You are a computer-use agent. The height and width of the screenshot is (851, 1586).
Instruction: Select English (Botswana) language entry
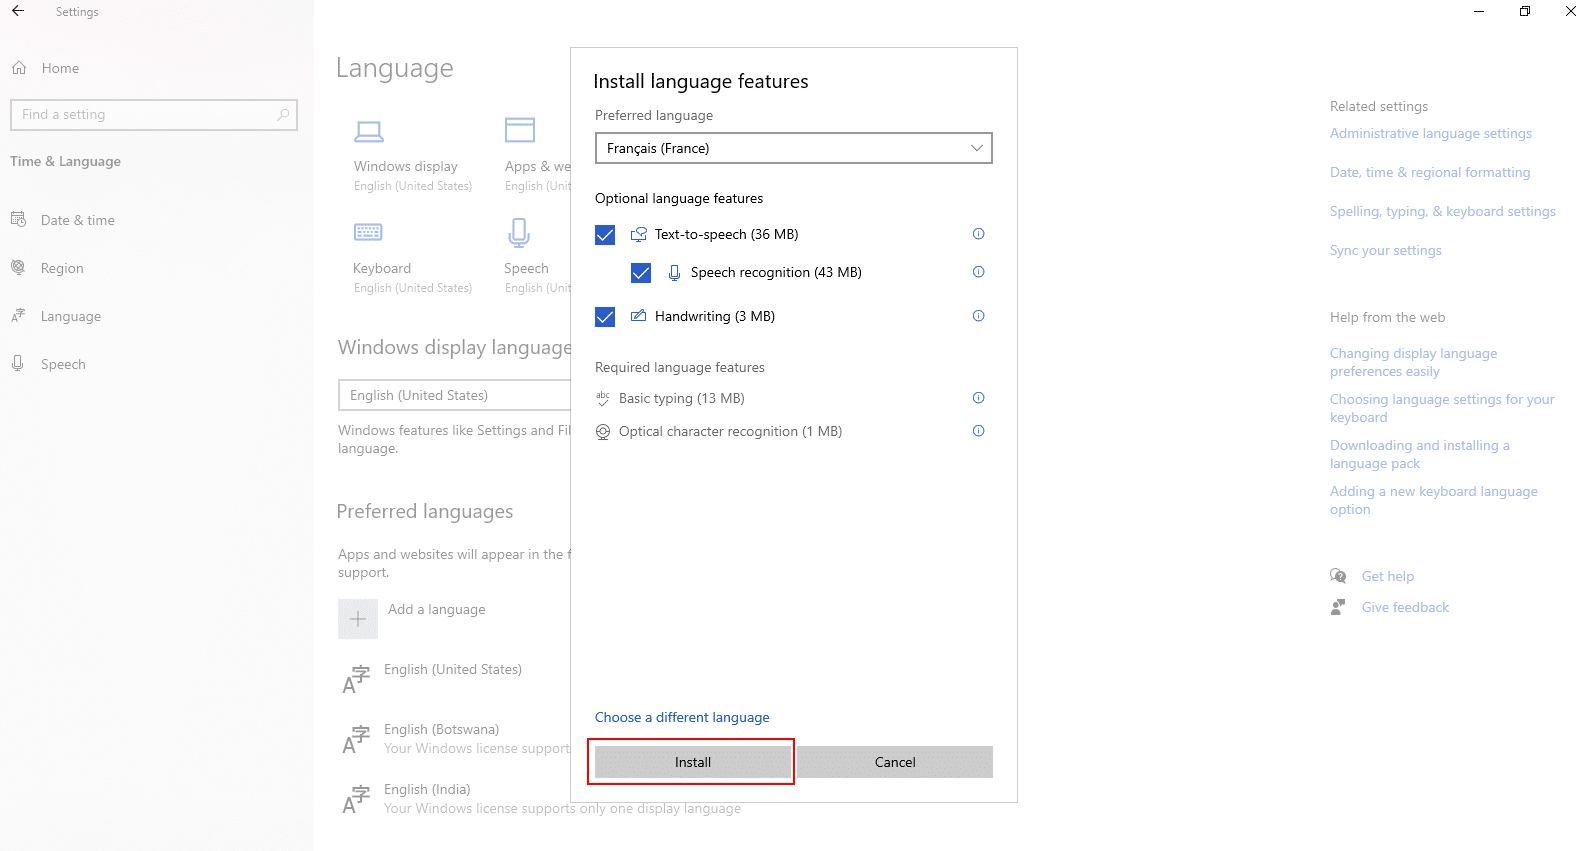point(441,729)
